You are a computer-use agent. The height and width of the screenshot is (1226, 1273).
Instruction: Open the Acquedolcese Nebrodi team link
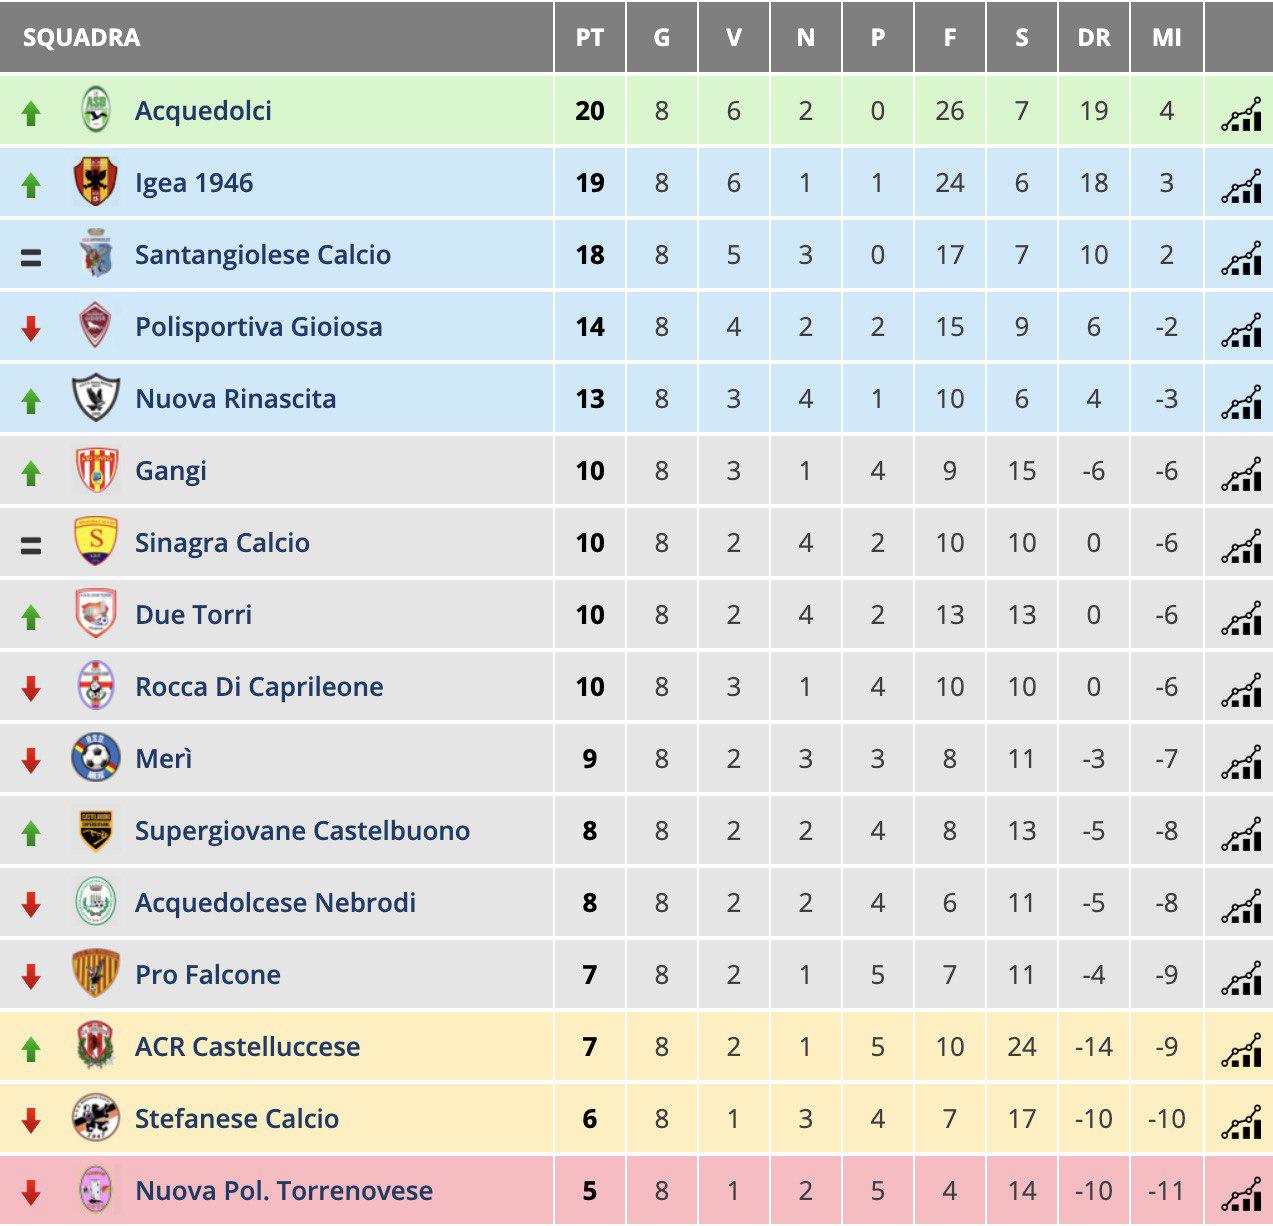(x=275, y=903)
